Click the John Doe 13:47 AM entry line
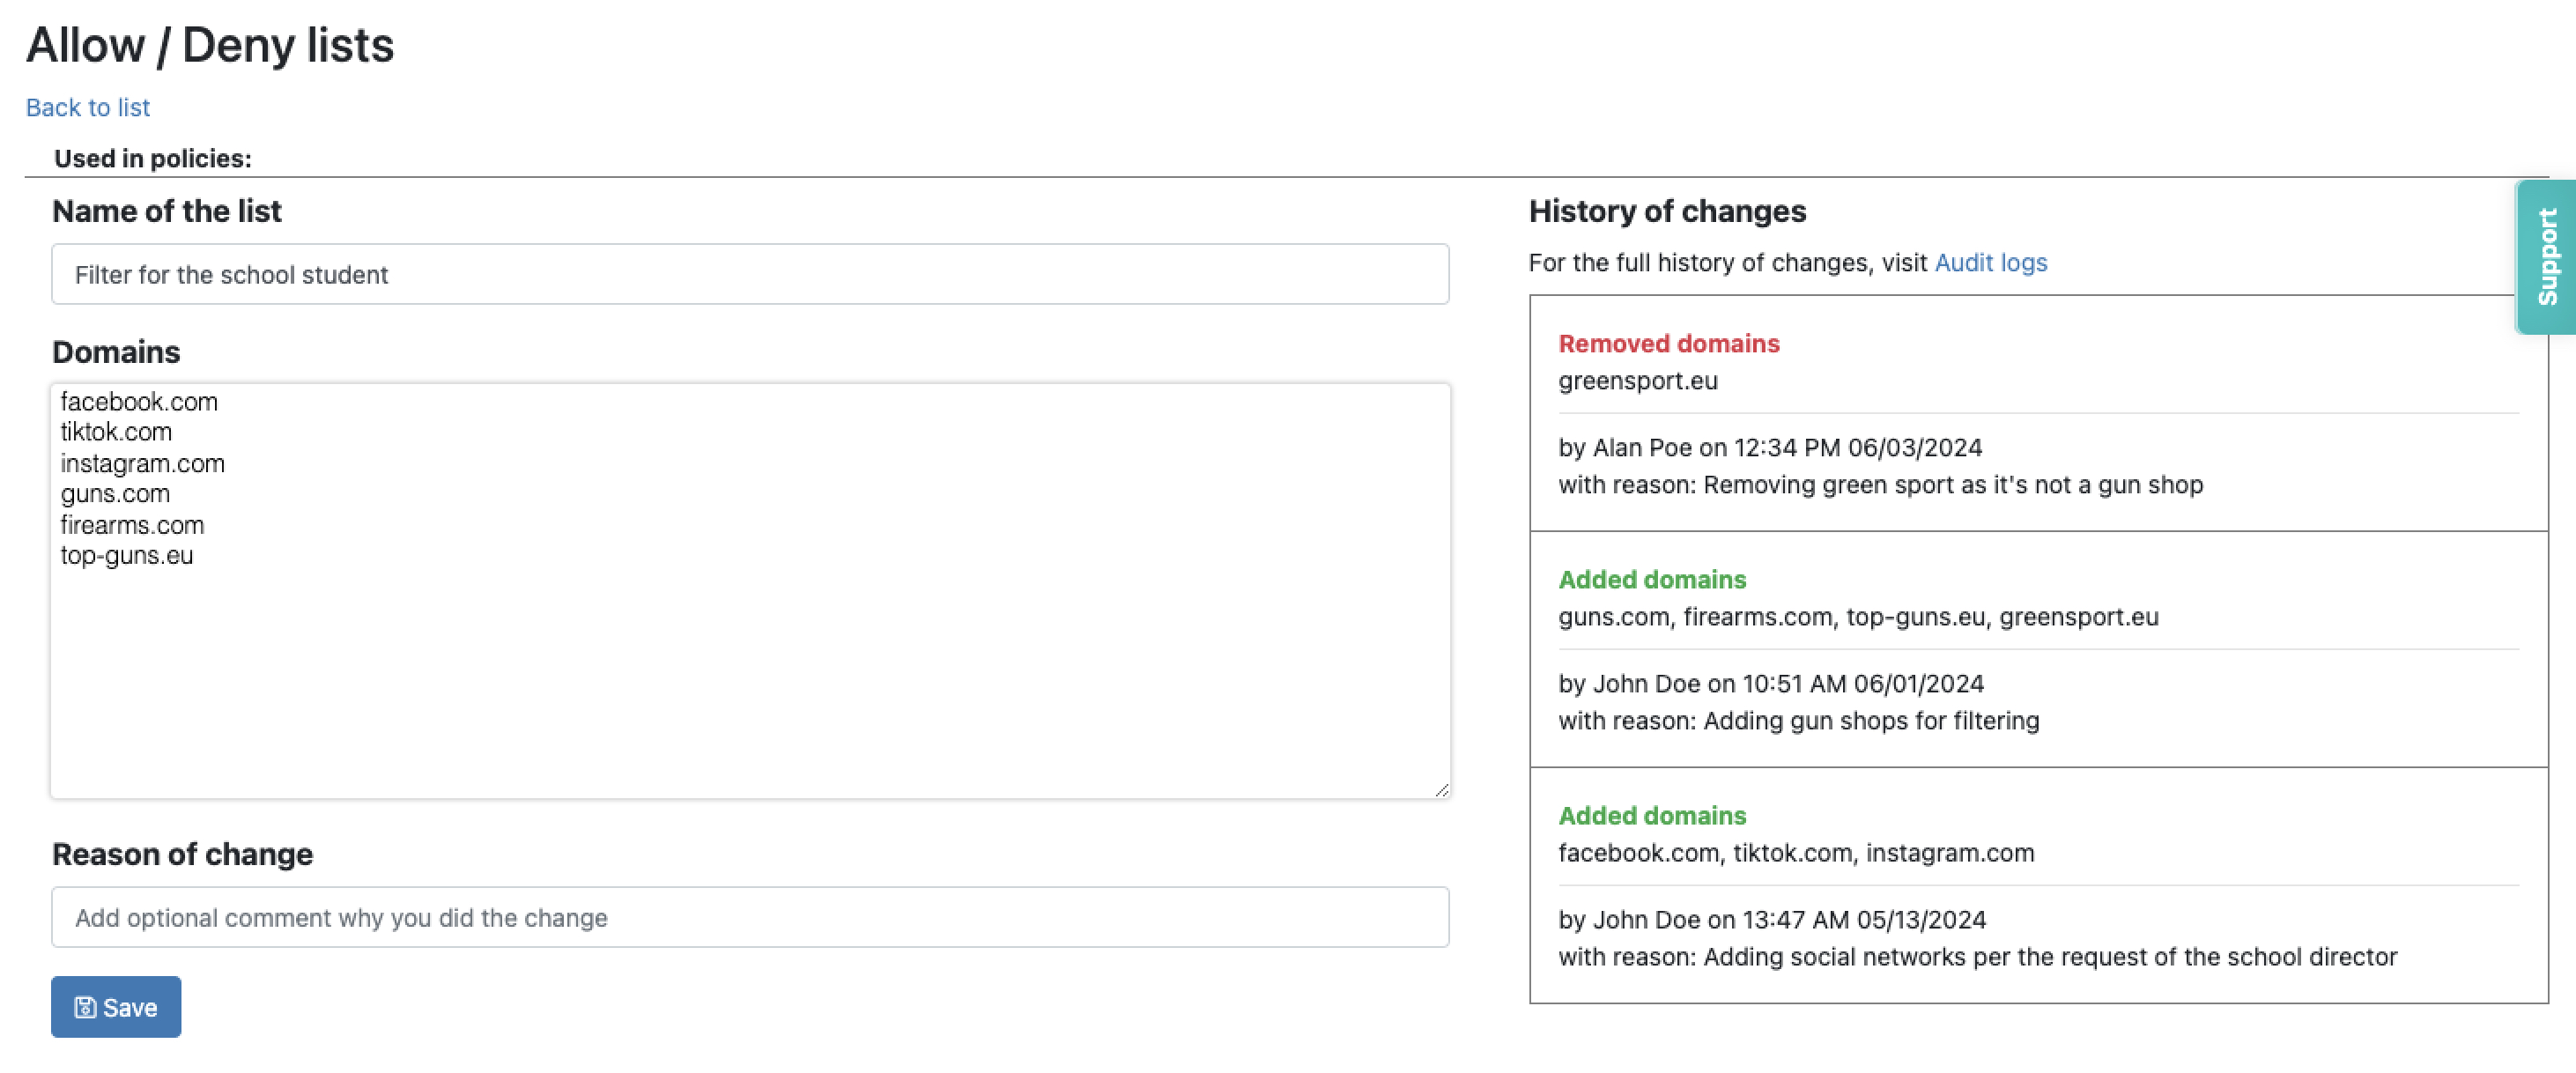 pyautogui.click(x=1772, y=919)
